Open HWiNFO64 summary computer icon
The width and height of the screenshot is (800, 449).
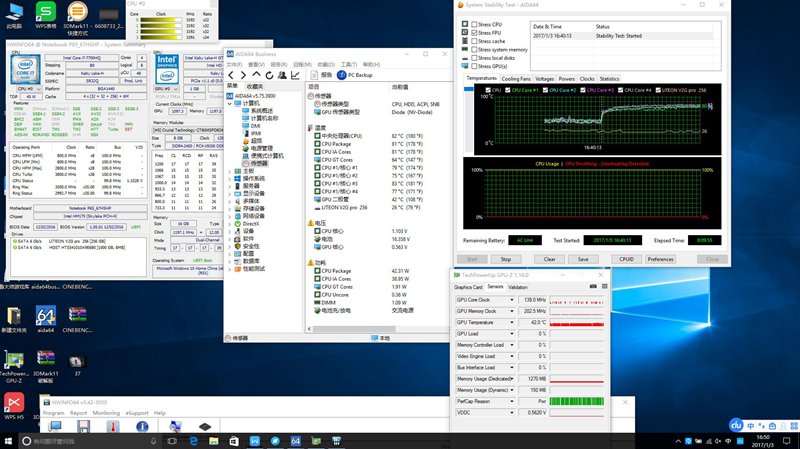55,426
